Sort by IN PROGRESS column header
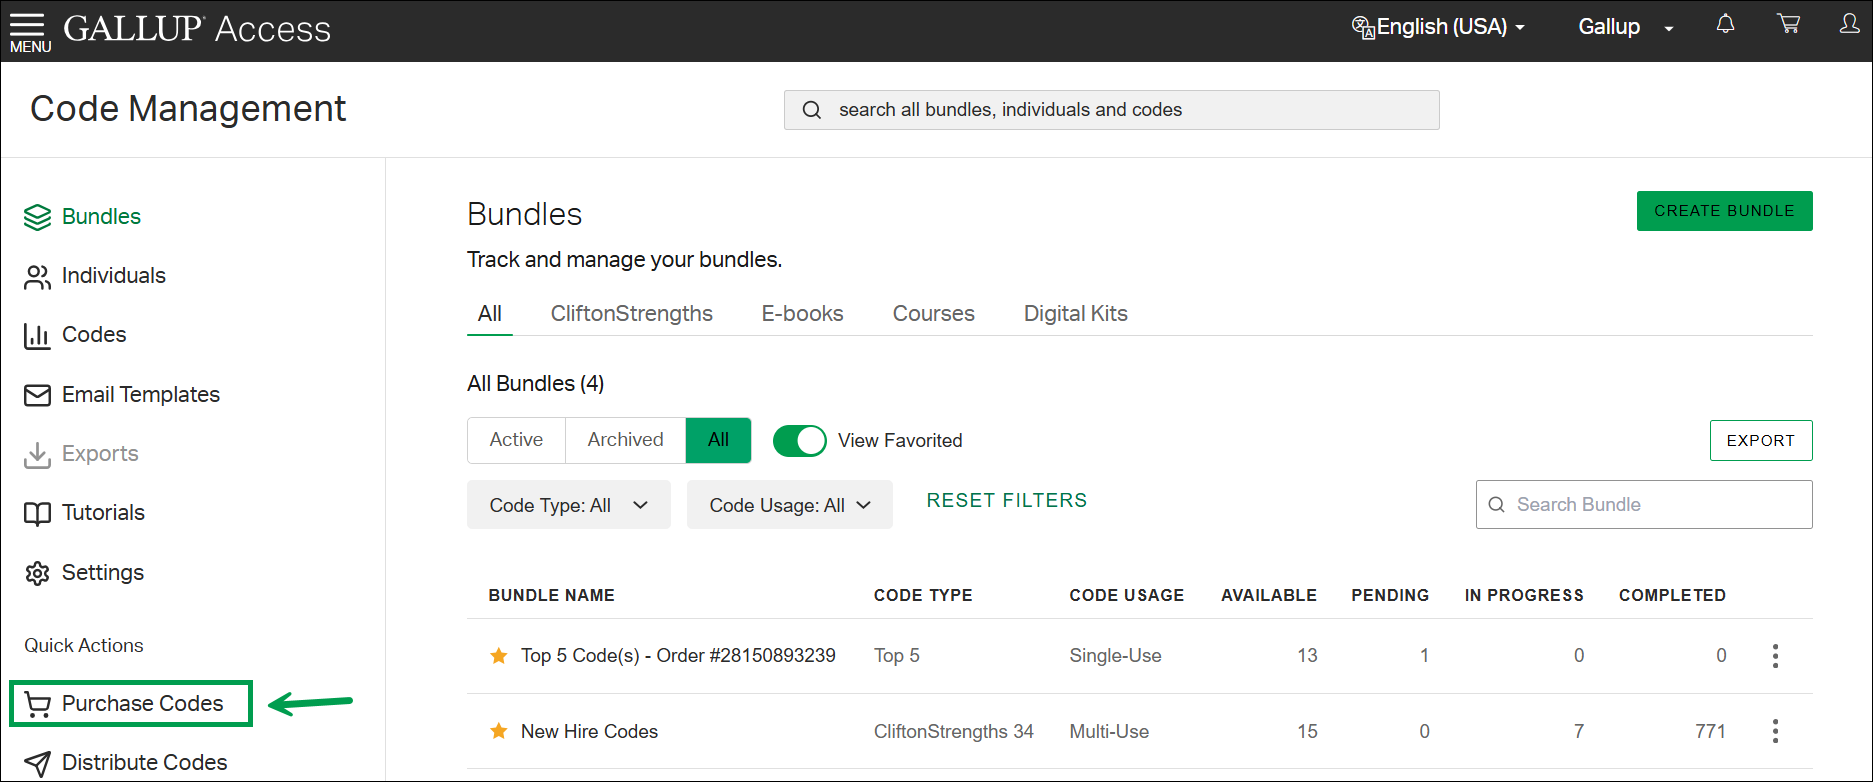The image size is (1873, 782). [1524, 596]
